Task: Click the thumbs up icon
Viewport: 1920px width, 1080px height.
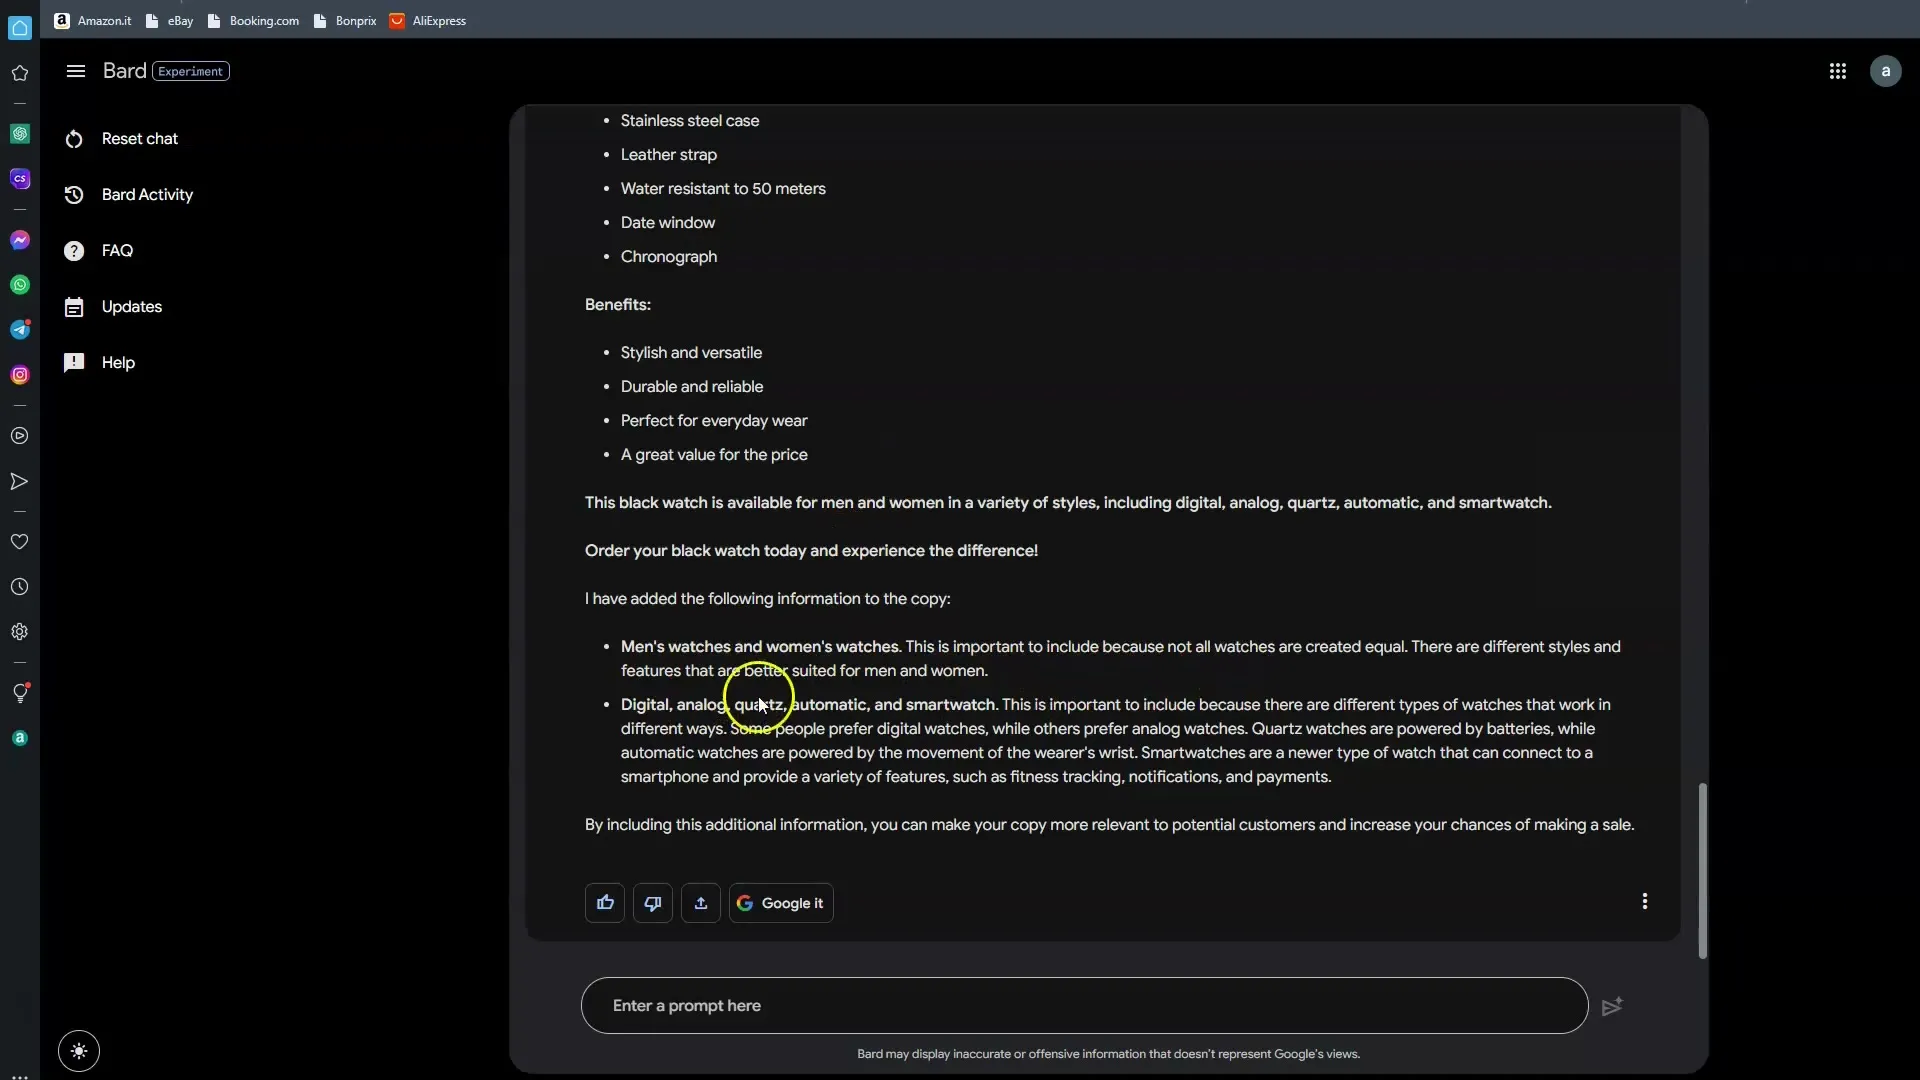Action: (604, 902)
